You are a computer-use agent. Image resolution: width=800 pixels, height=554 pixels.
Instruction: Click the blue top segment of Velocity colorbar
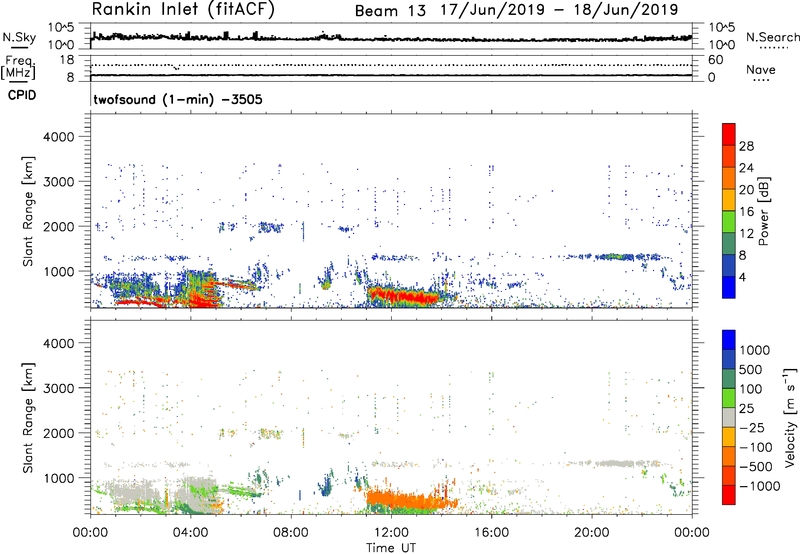pos(729,340)
